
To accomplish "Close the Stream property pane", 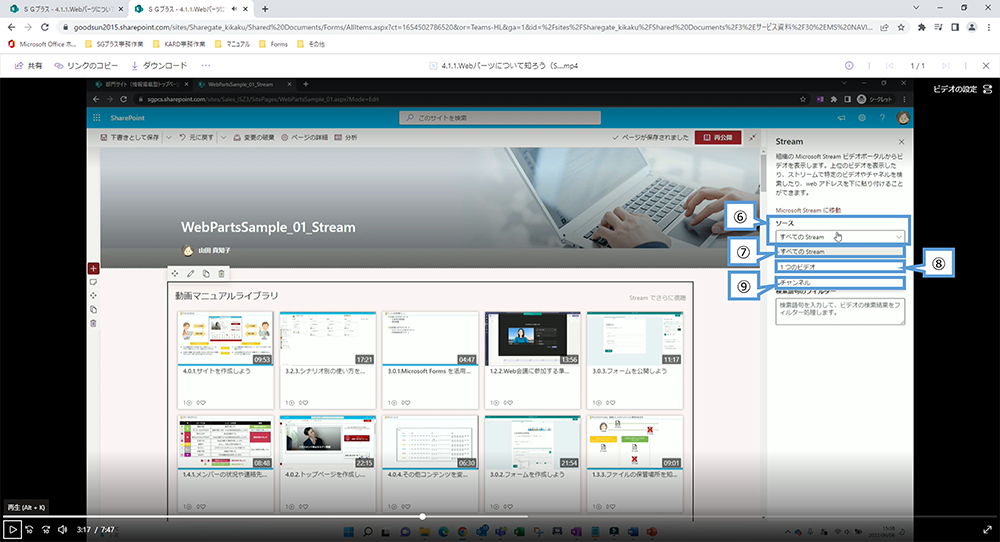I will [901, 142].
